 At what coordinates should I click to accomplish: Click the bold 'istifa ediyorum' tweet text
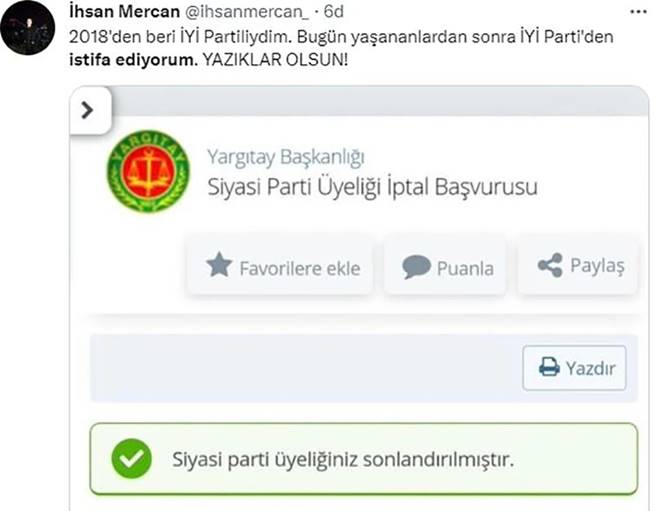[133, 60]
